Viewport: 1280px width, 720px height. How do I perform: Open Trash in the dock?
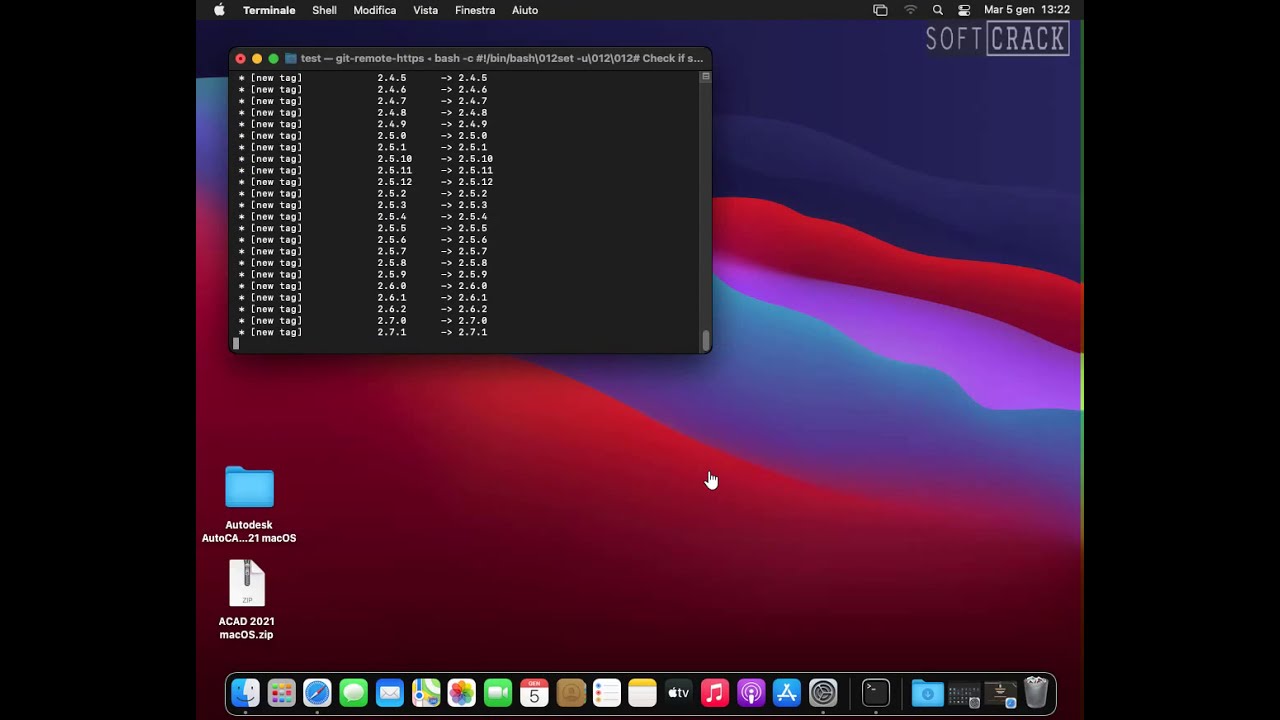1036,693
